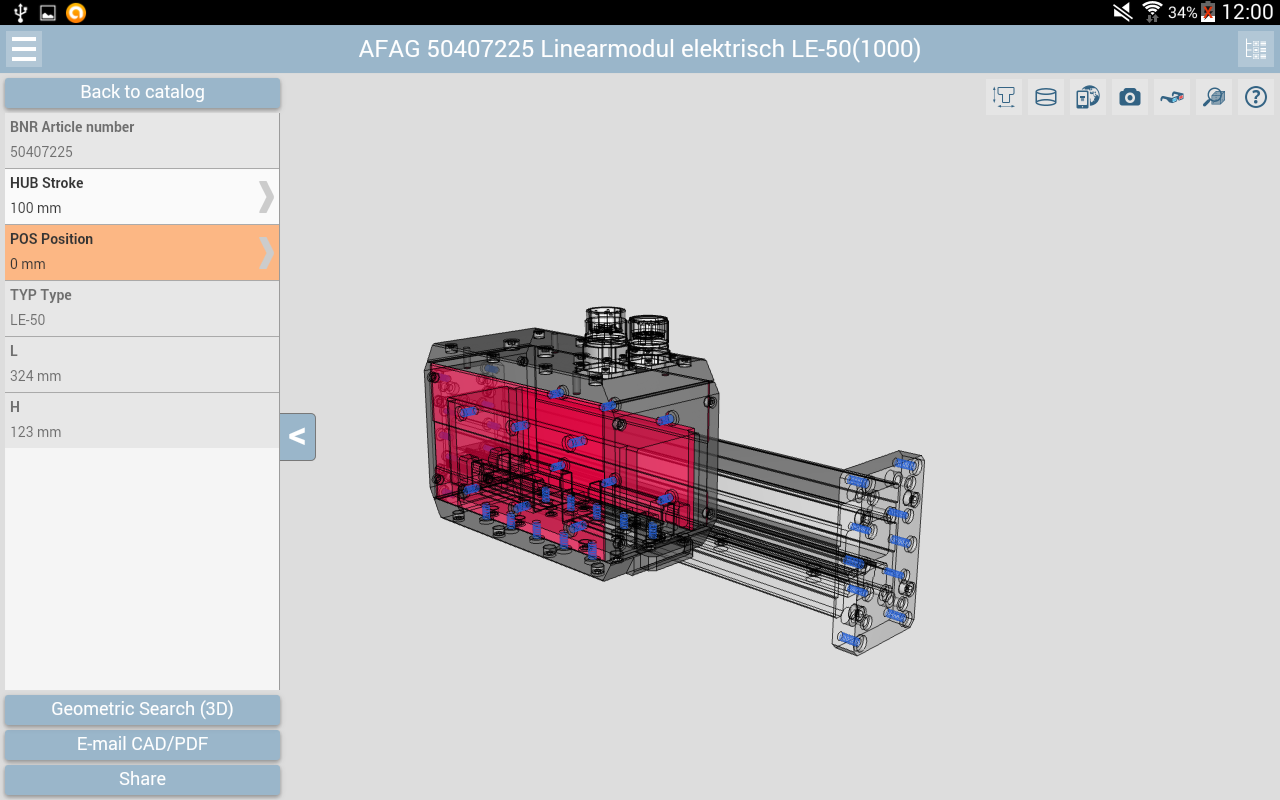Open the hamburger menu
The image size is (1280, 800).
tap(24, 49)
